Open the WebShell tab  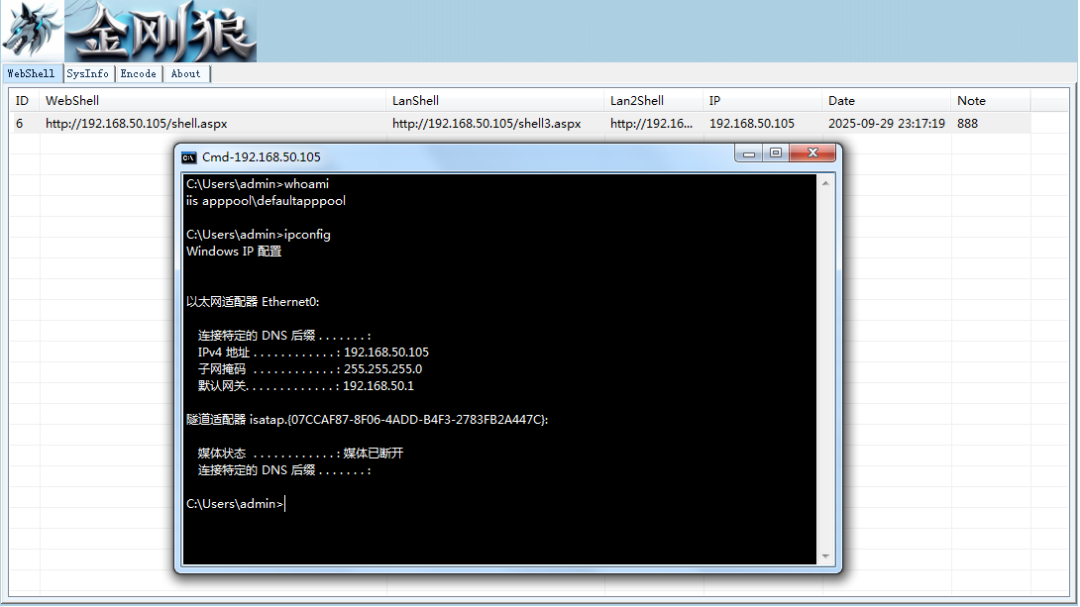[x=31, y=74]
